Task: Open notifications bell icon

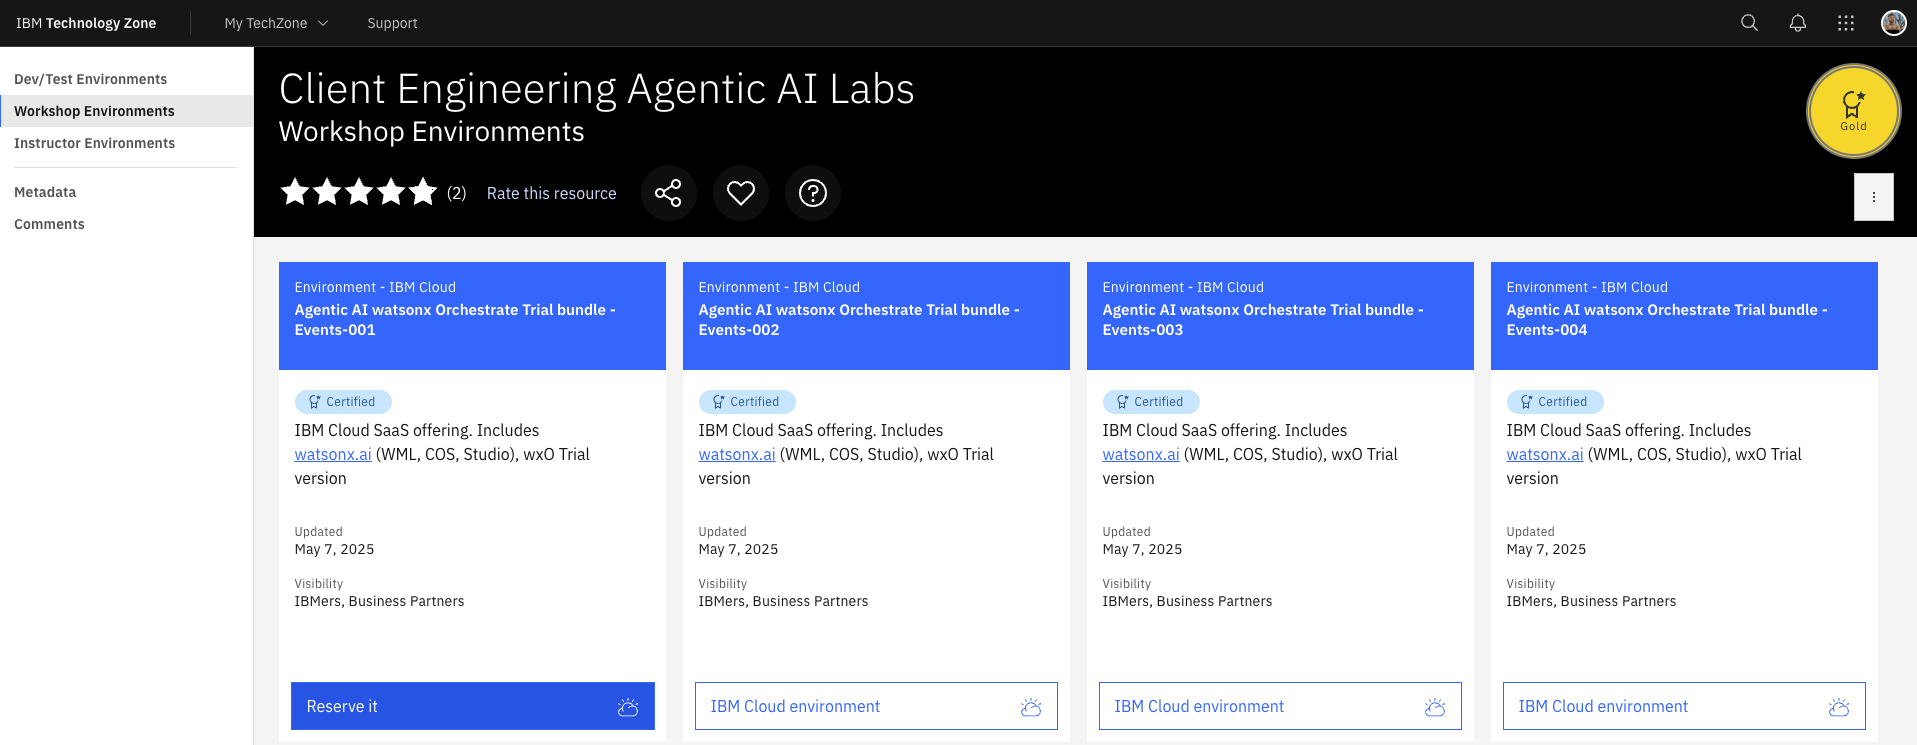Action: coord(1797,23)
